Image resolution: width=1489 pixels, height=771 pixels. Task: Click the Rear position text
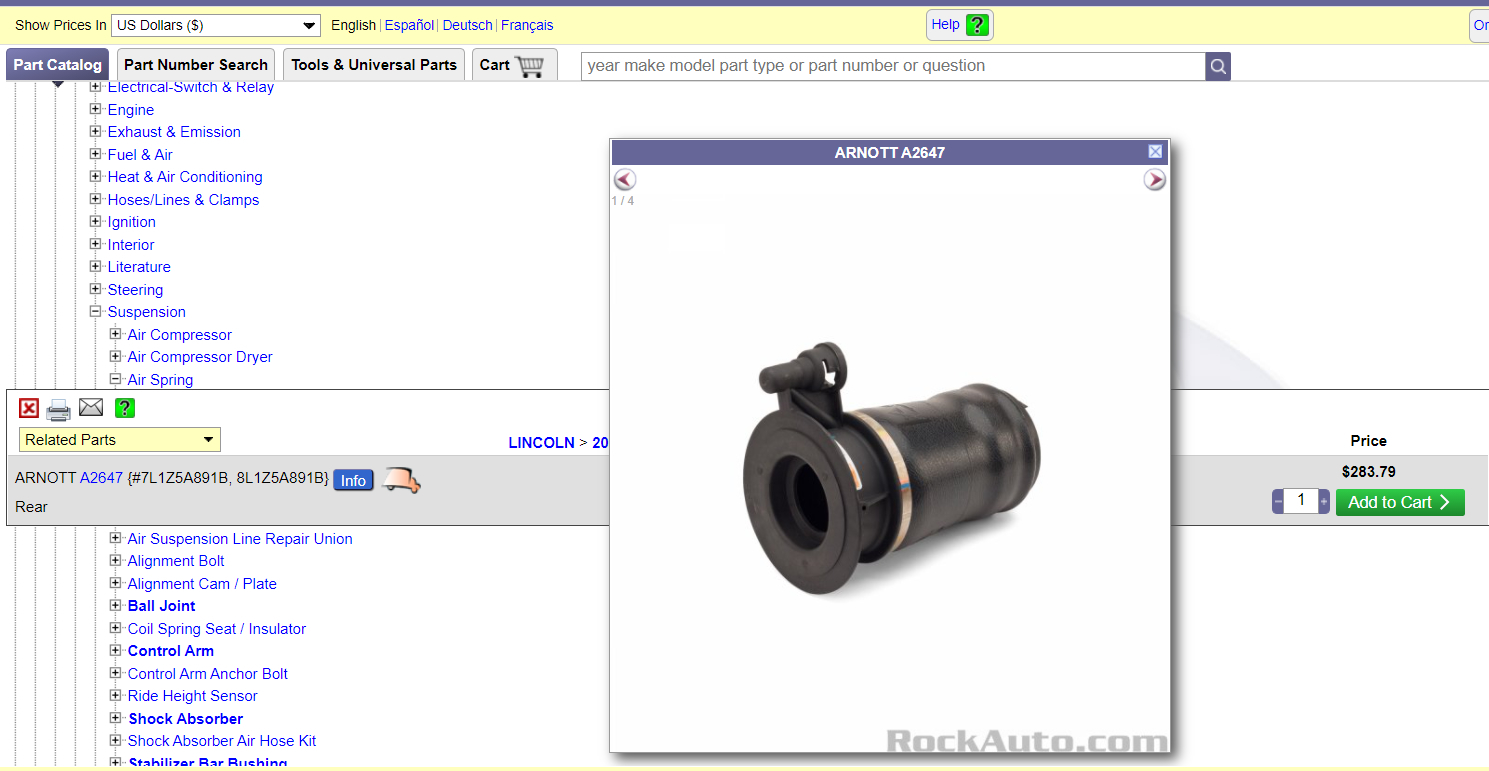[31, 507]
